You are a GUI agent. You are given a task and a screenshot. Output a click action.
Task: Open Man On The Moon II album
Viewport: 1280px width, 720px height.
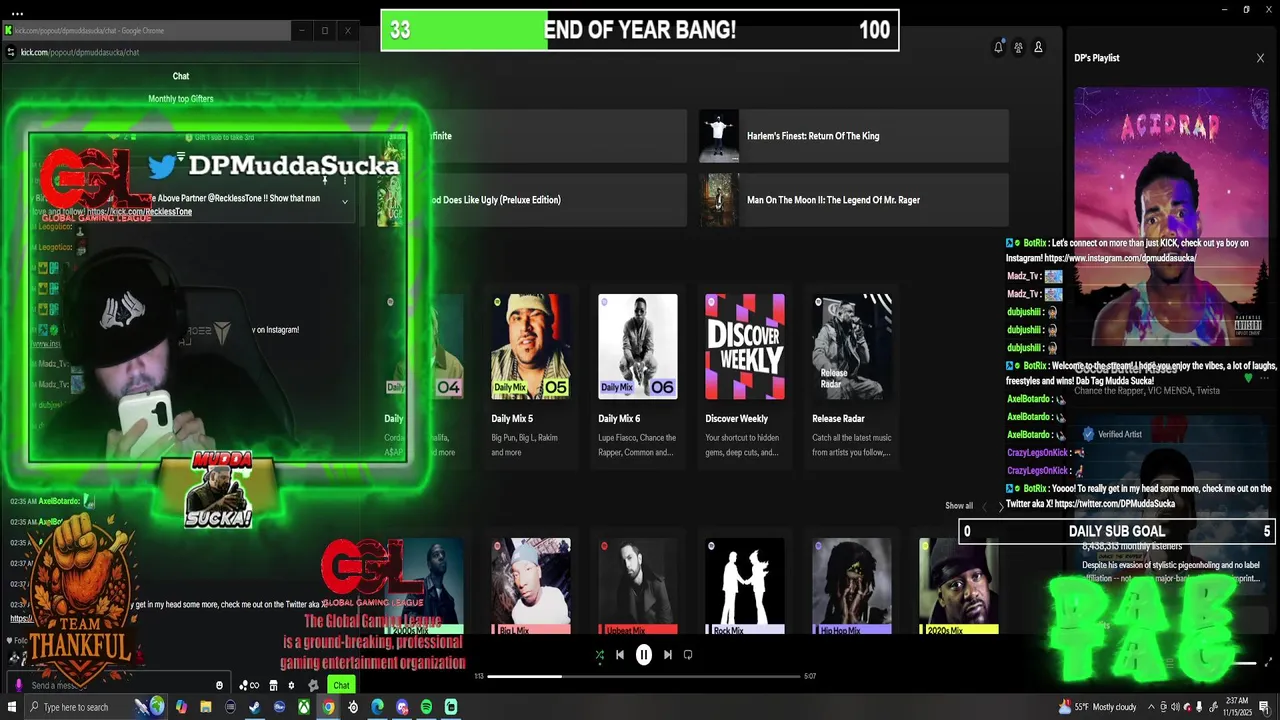[x=854, y=200]
